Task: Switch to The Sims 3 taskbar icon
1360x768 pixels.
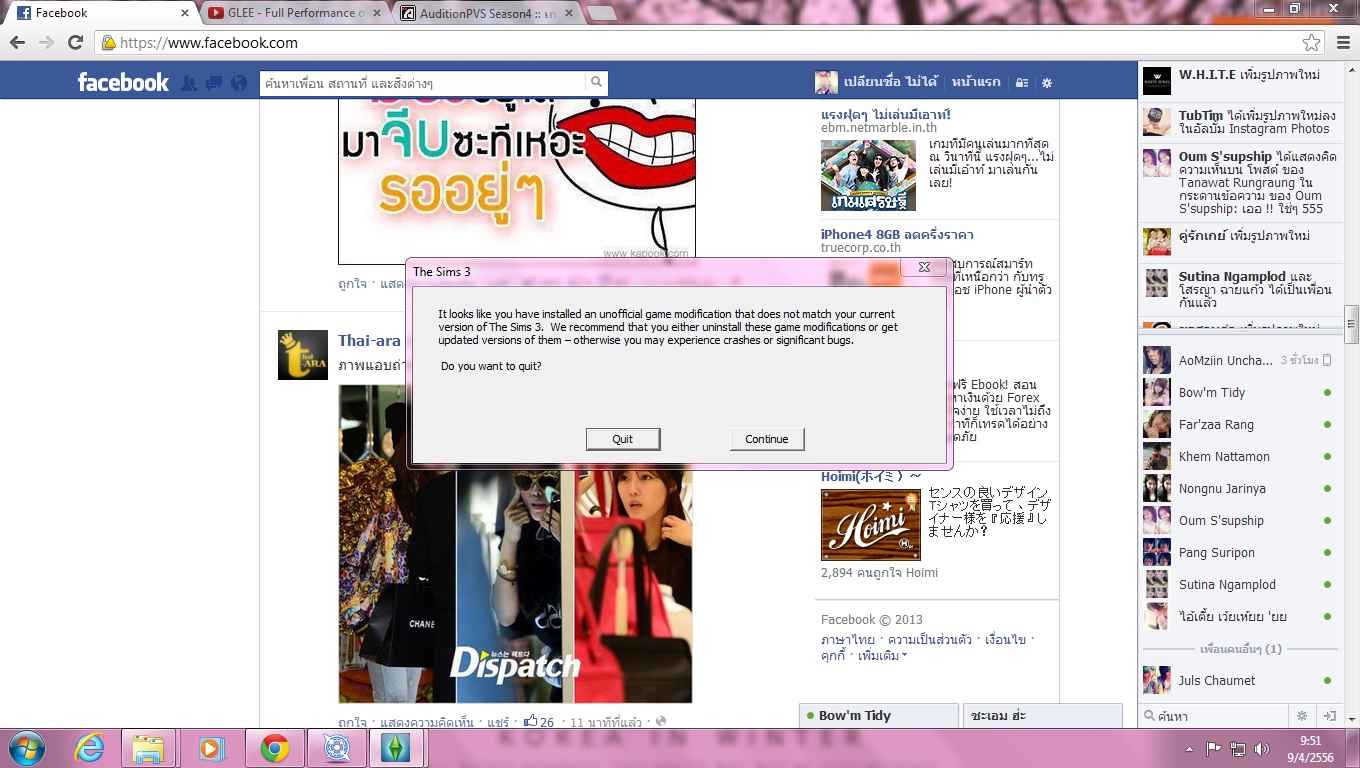Action: pos(396,748)
